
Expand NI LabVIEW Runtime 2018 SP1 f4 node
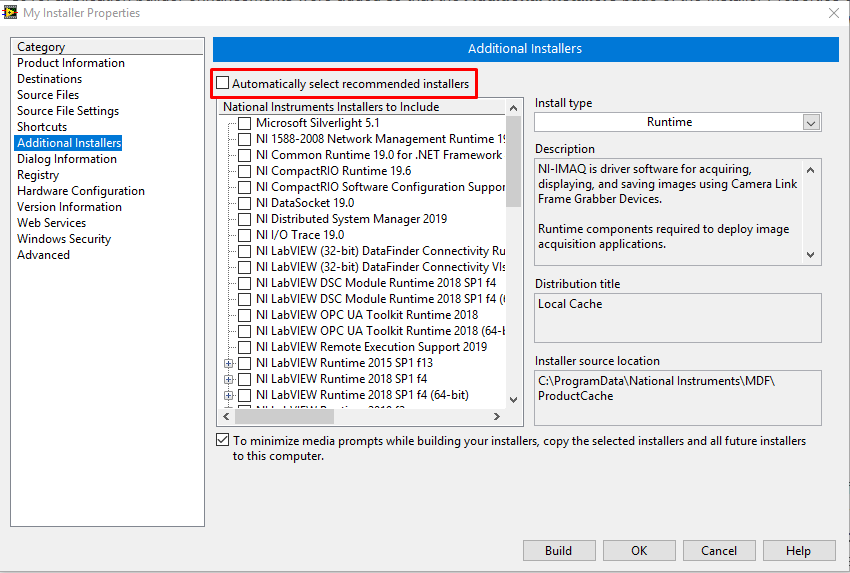(x=228, y=379)
